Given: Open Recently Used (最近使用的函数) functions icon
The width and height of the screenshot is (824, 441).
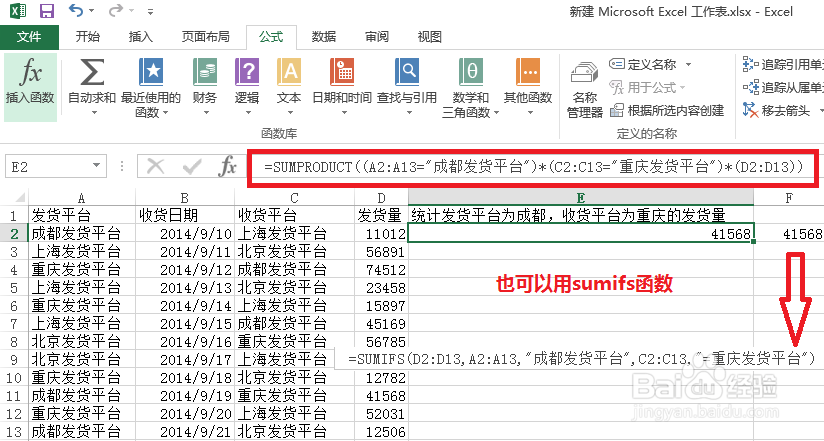Looking at the screenshot, I should (x=151, y=73).
